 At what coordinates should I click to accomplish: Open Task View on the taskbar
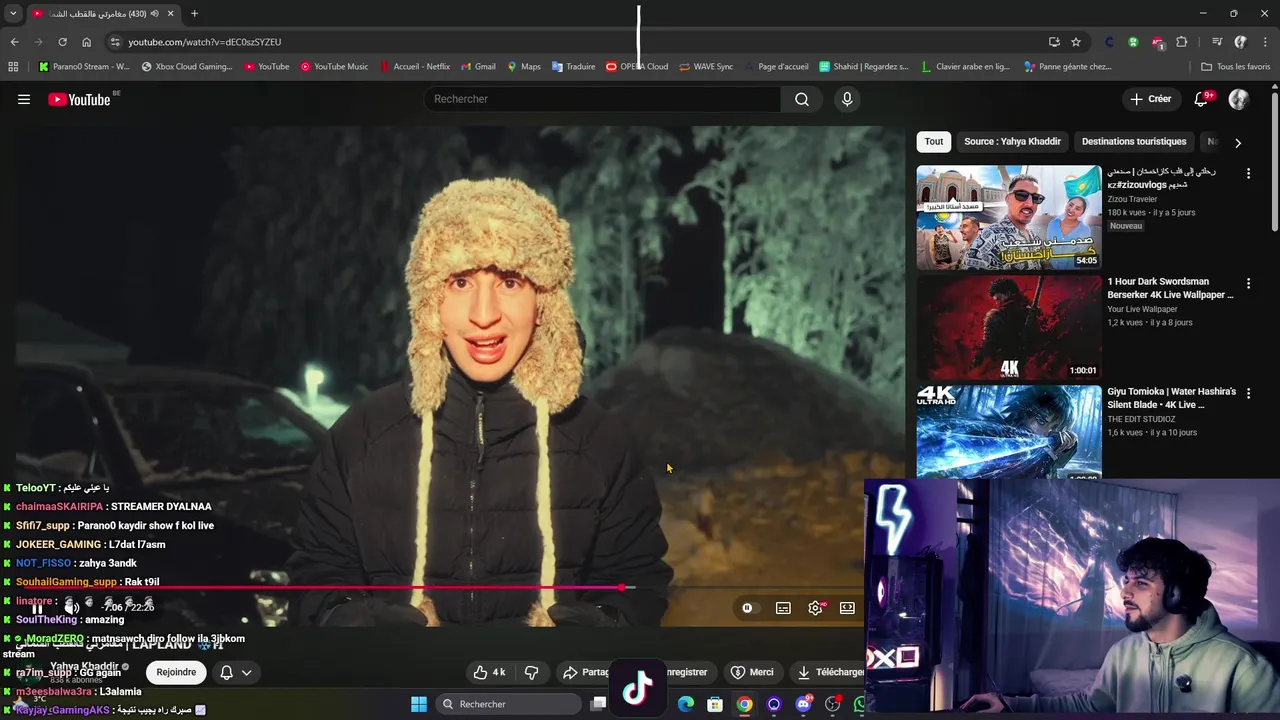[x=598, y=704]
